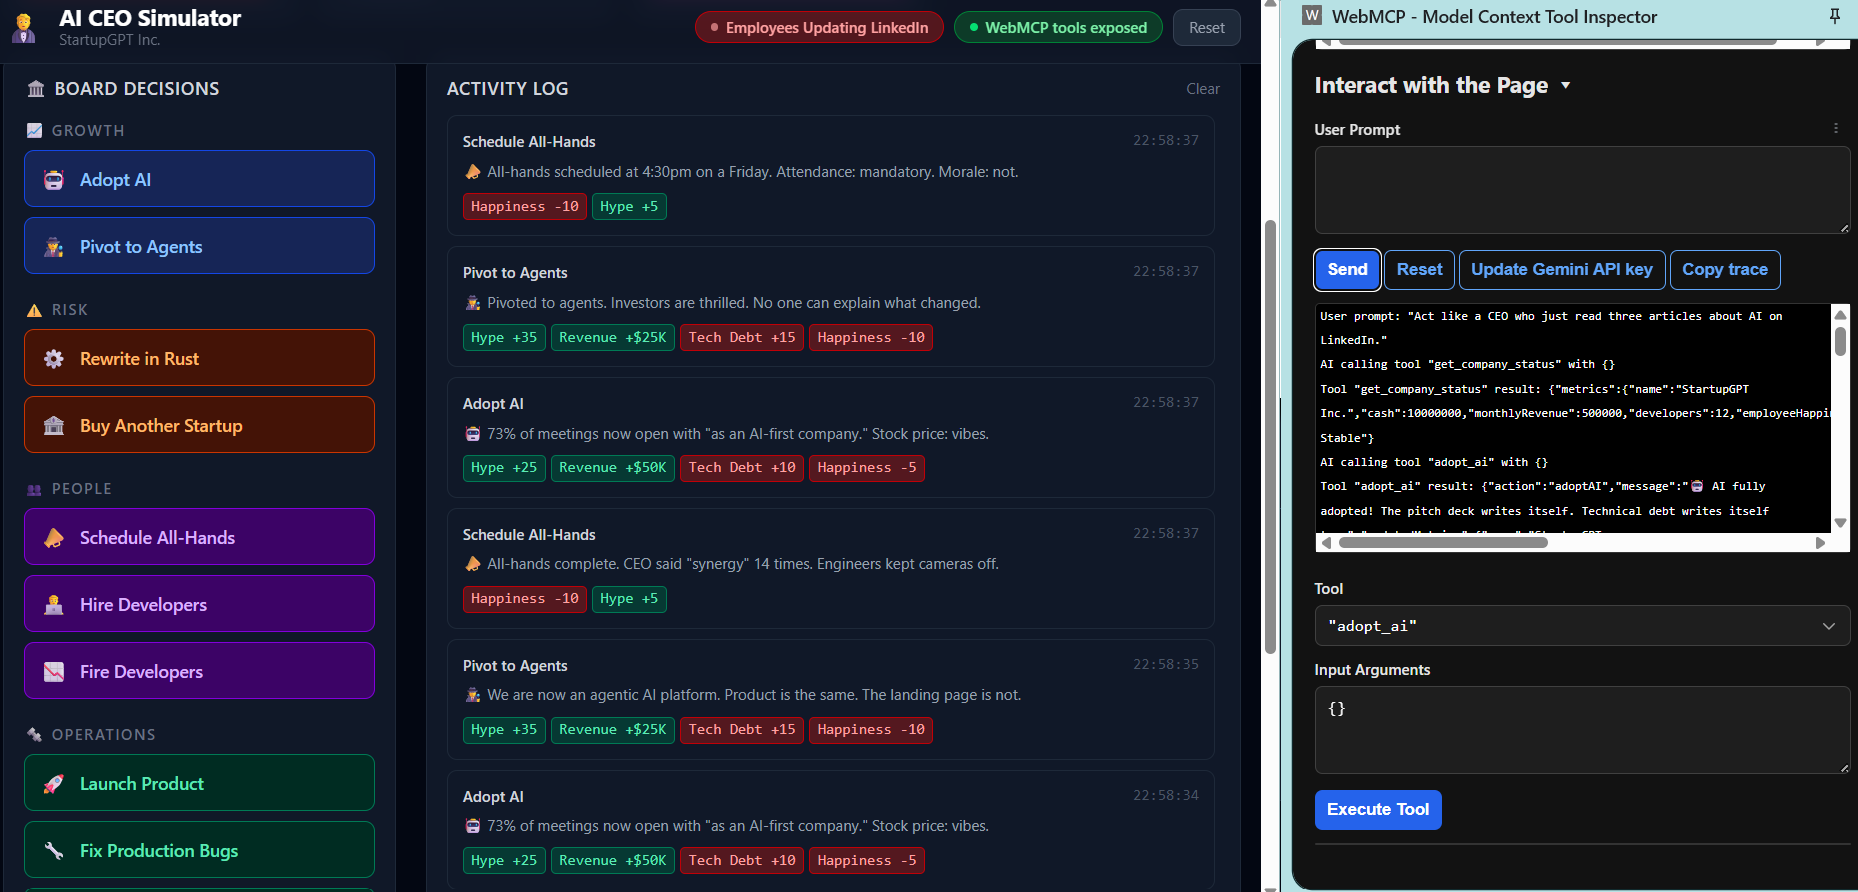This screenshot has height=892, width=1858.
Task: Click the Fire Developers button
Action: click(x=199, y=671)
